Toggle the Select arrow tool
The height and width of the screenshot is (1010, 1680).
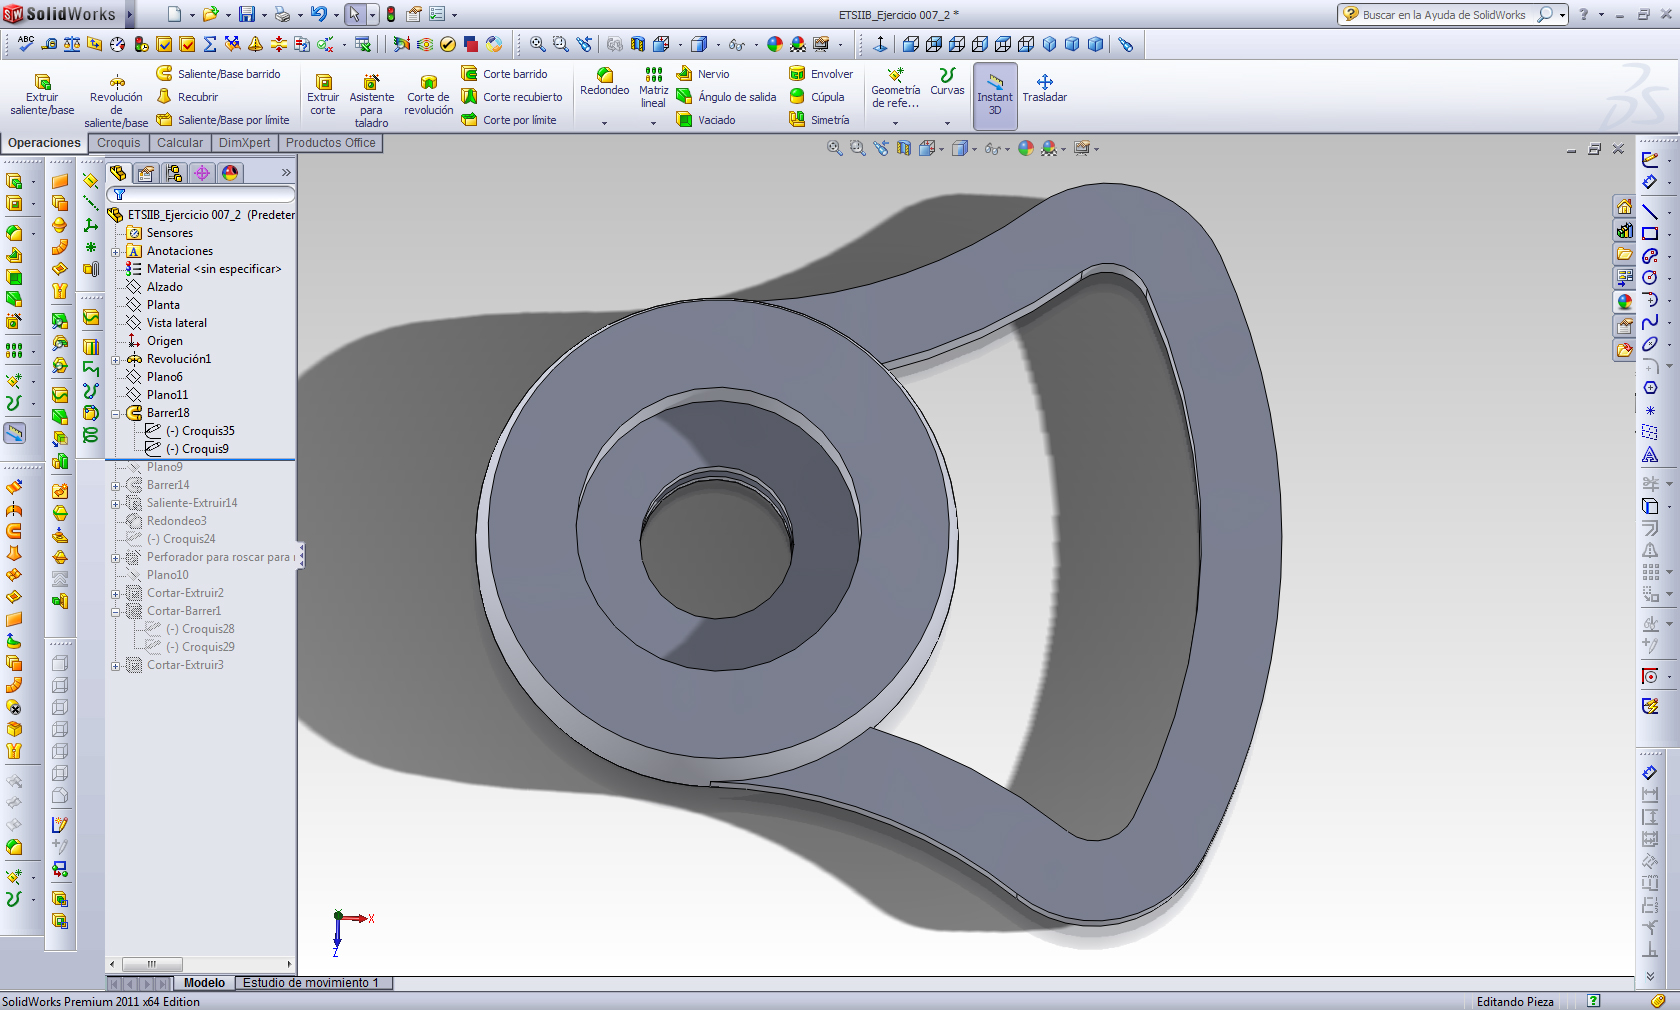point(354,14)
